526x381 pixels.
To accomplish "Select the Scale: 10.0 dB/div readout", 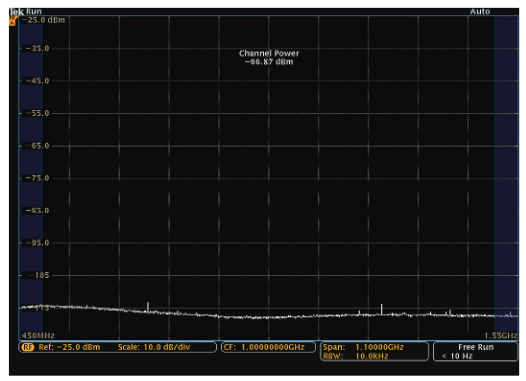I will tap(154, 347).
